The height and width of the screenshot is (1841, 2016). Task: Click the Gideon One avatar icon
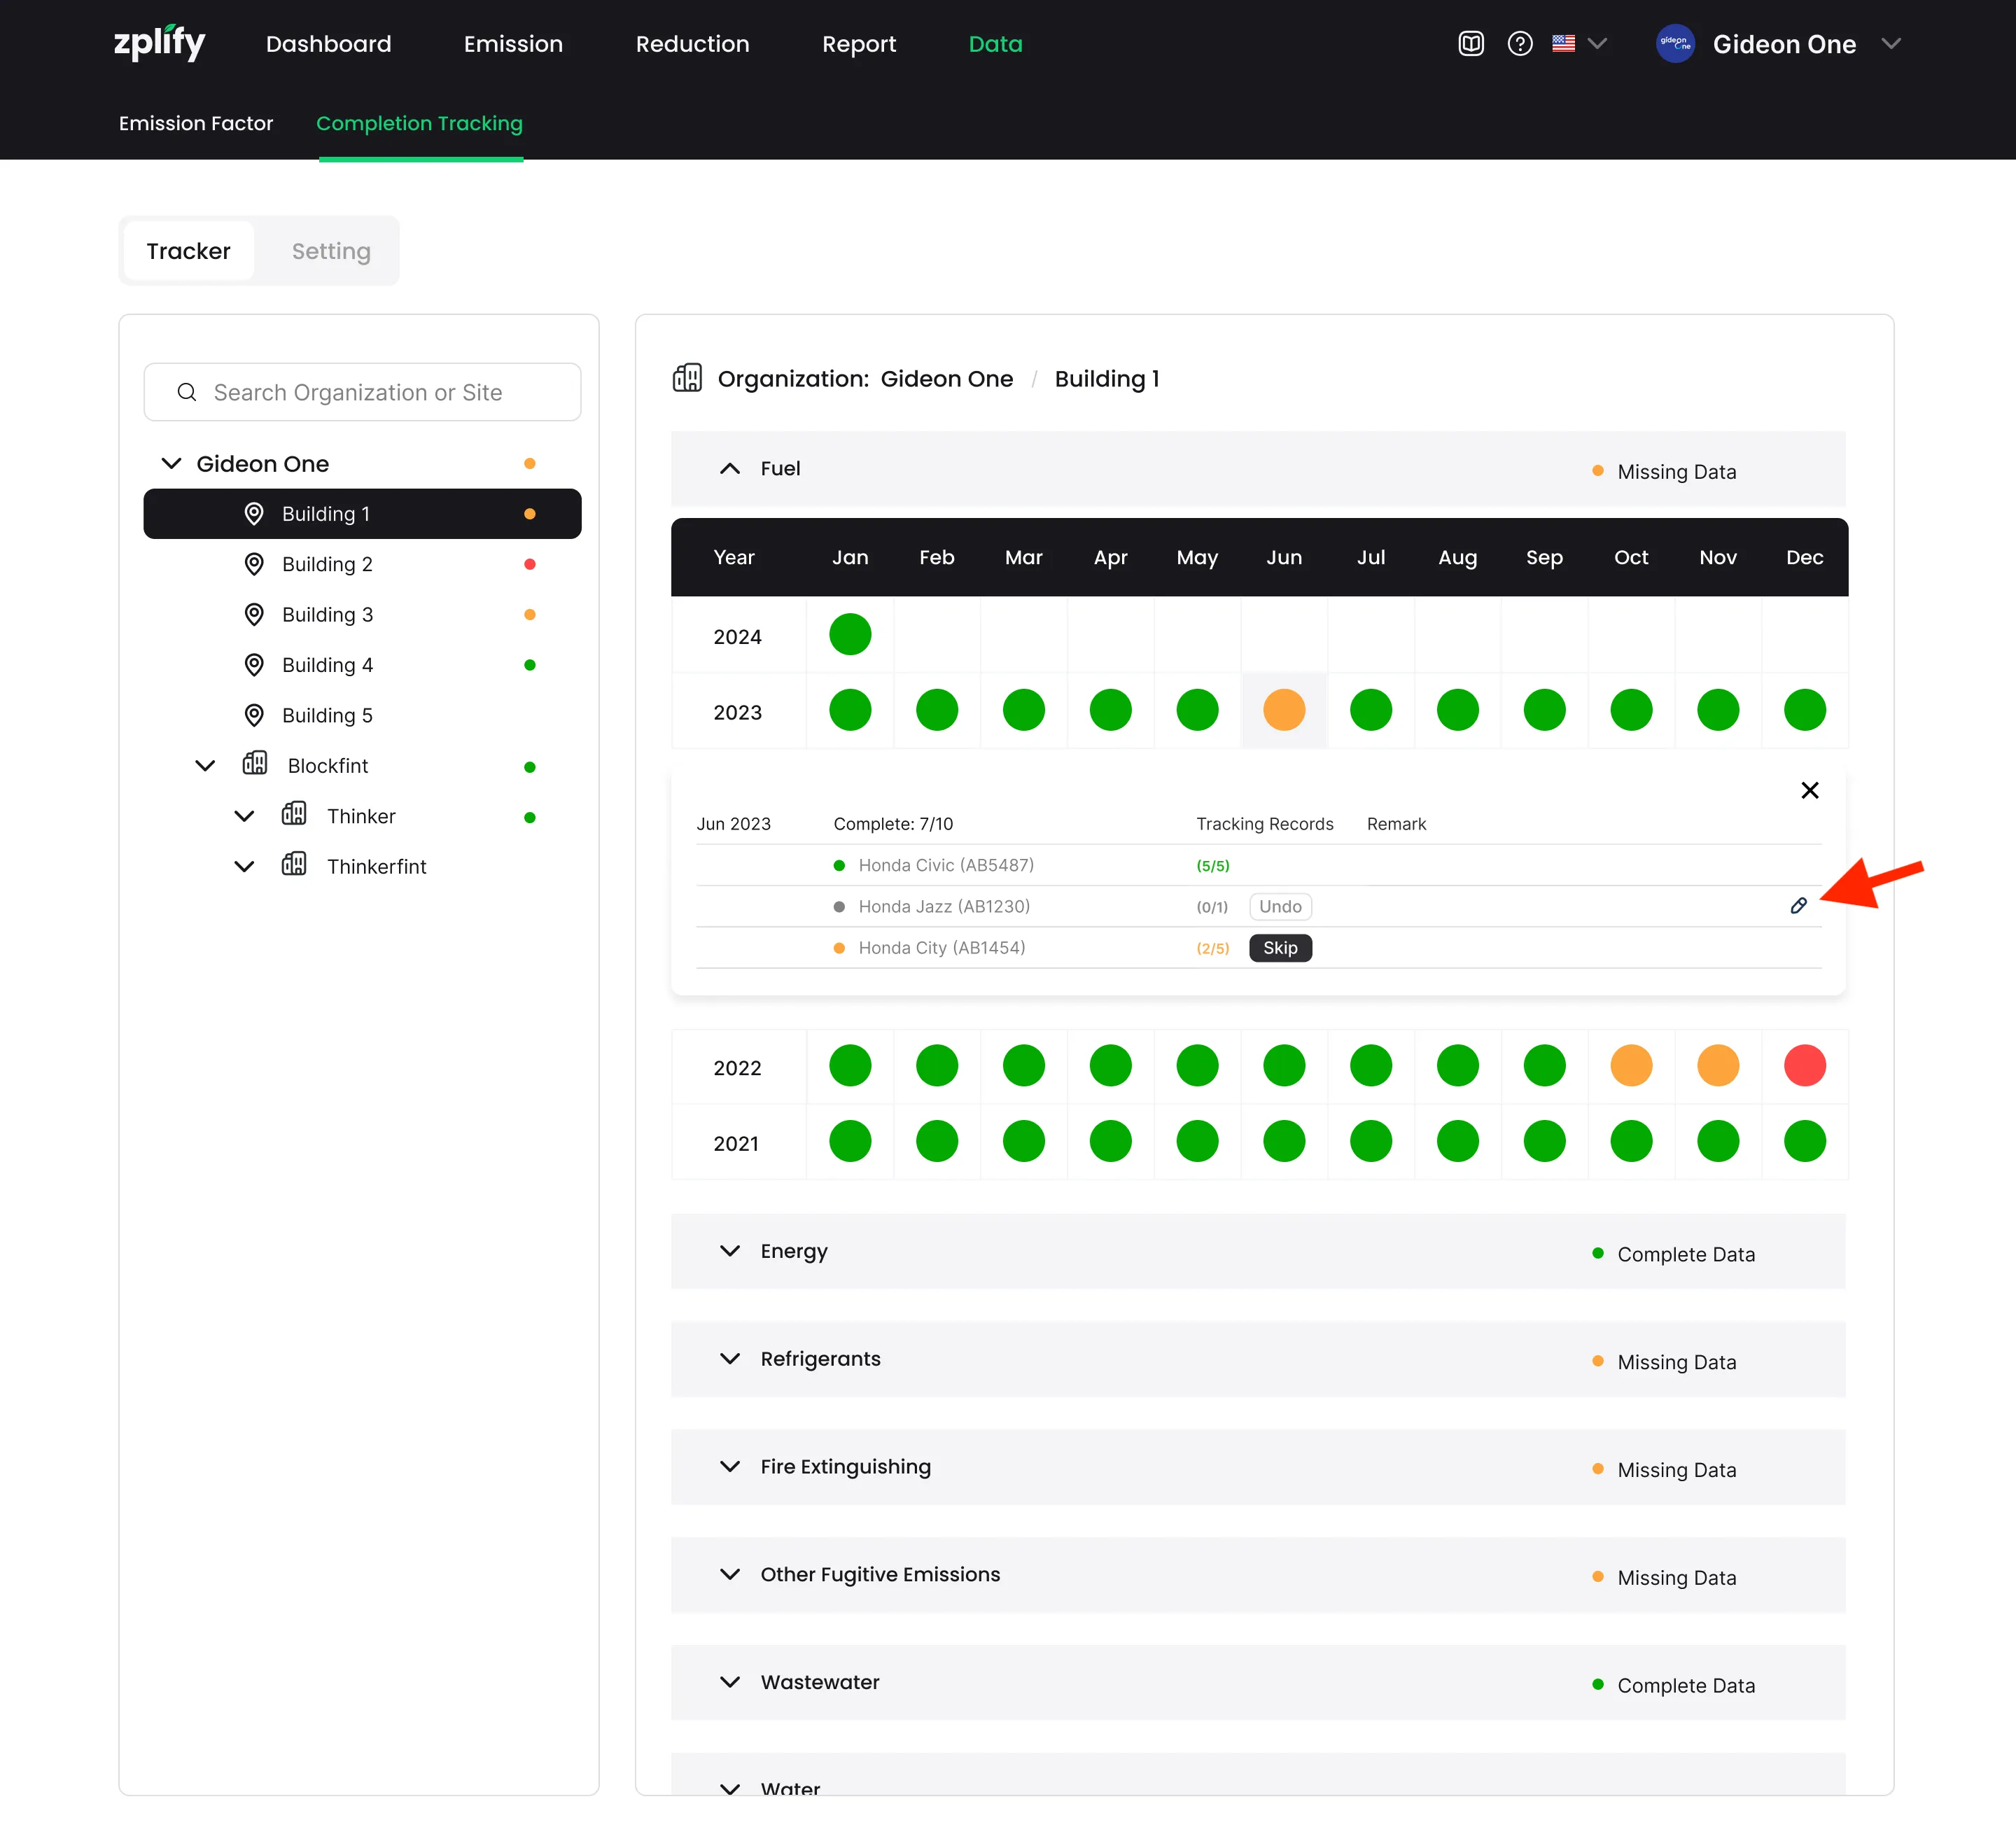pos(1675,44)
